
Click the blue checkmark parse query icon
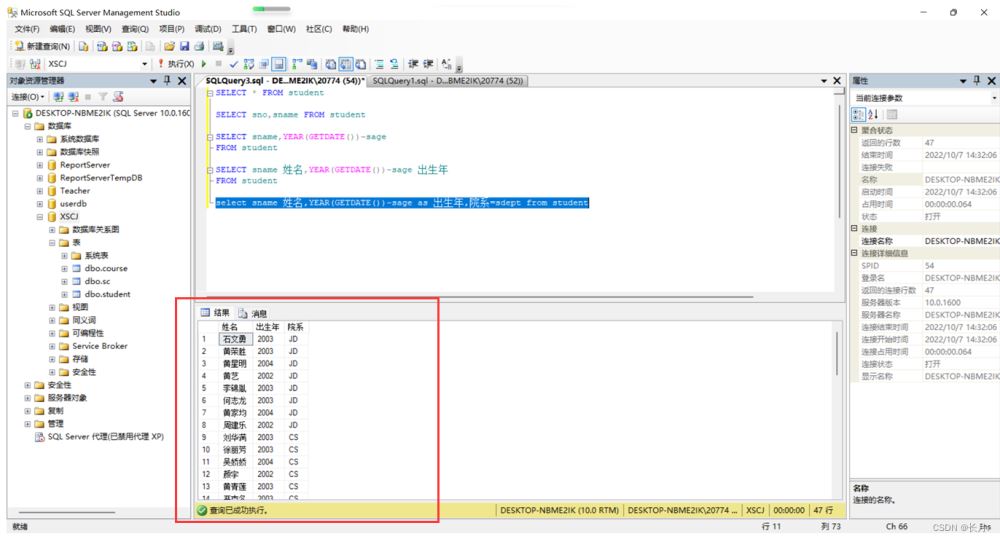pos(234,64)
